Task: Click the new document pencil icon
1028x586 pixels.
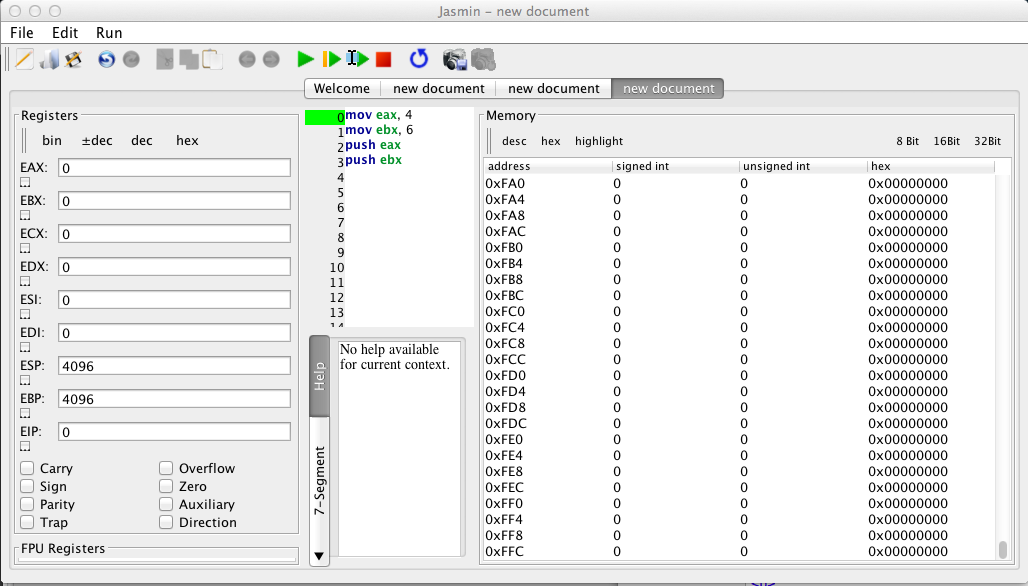Action: (24, 60)
